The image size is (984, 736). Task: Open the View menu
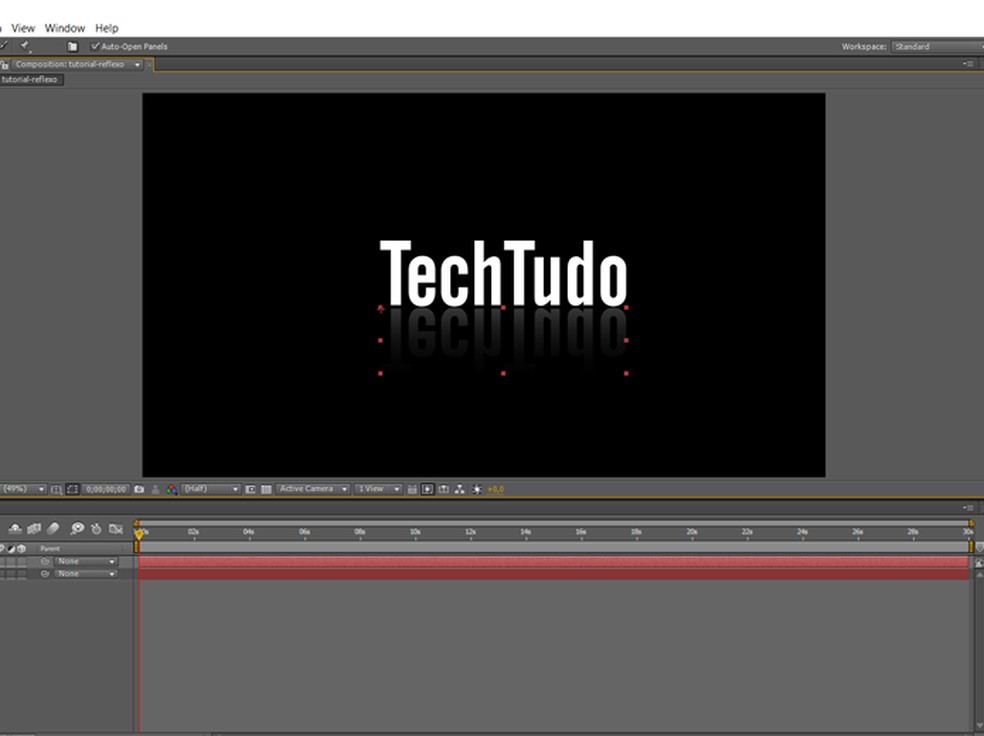point(23,28)
